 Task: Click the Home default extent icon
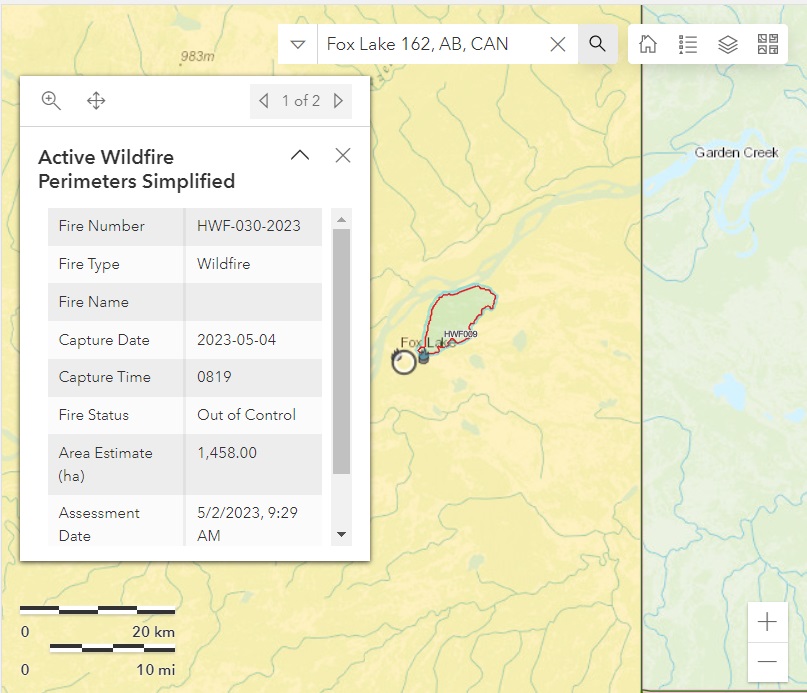coord(648,44)
